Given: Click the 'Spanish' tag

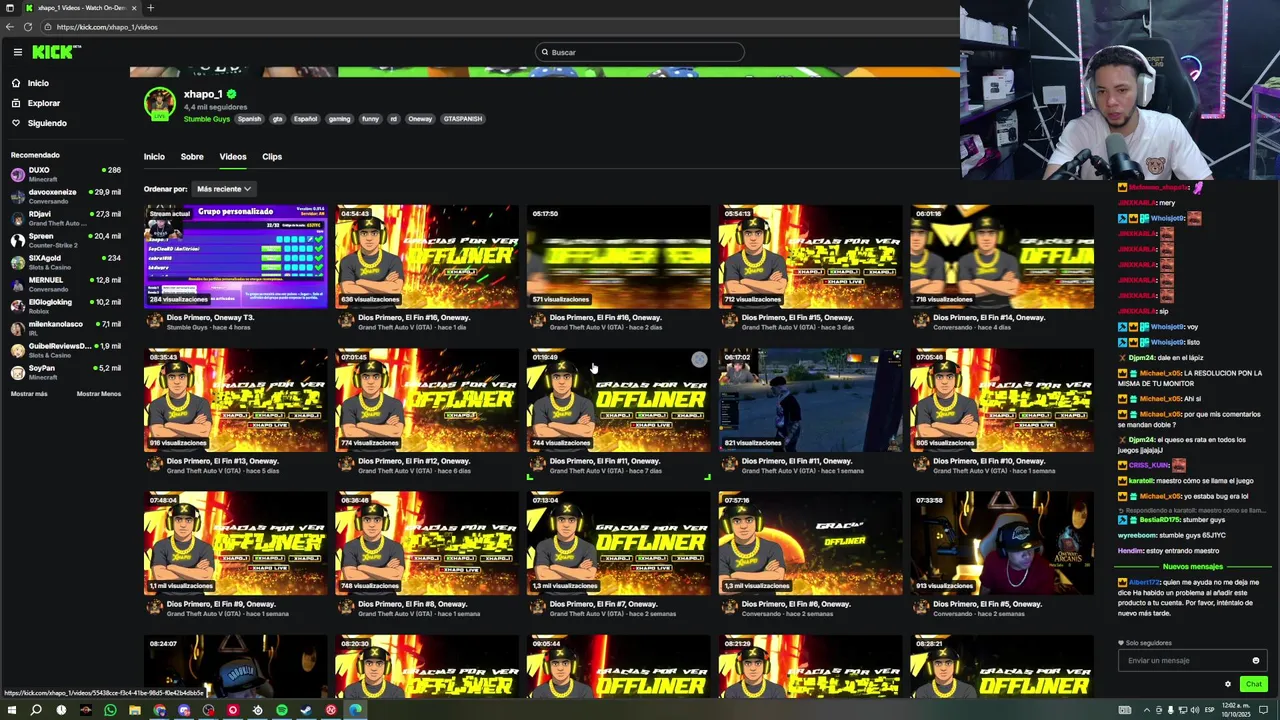Looking at the screenshot, I should [249, 119].
